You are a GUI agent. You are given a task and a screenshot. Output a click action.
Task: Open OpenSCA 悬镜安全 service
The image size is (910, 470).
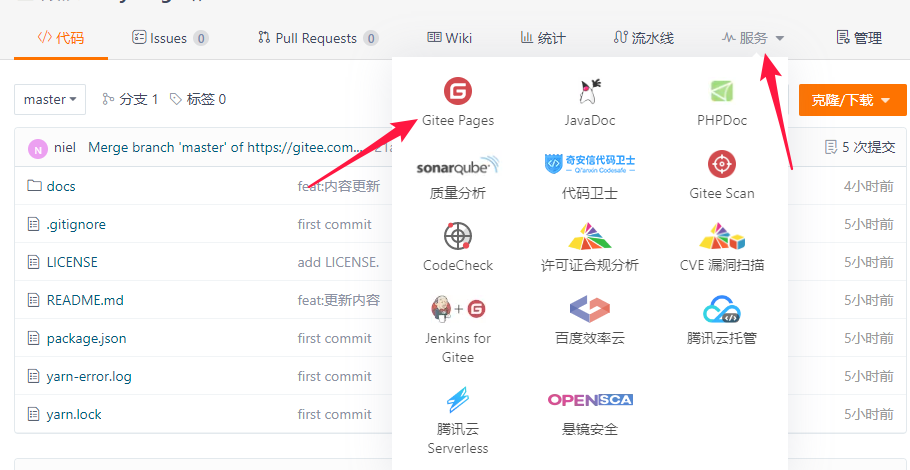589,400
